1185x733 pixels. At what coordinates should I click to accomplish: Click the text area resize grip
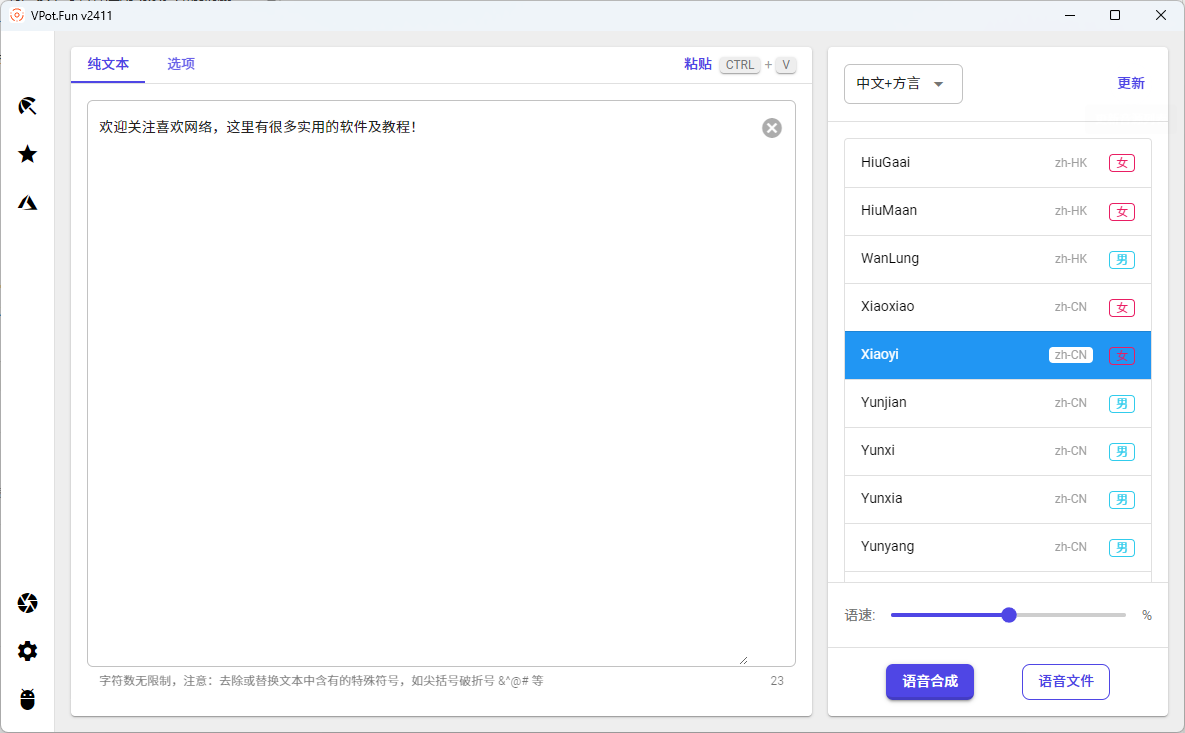click(x=744, y=660)
